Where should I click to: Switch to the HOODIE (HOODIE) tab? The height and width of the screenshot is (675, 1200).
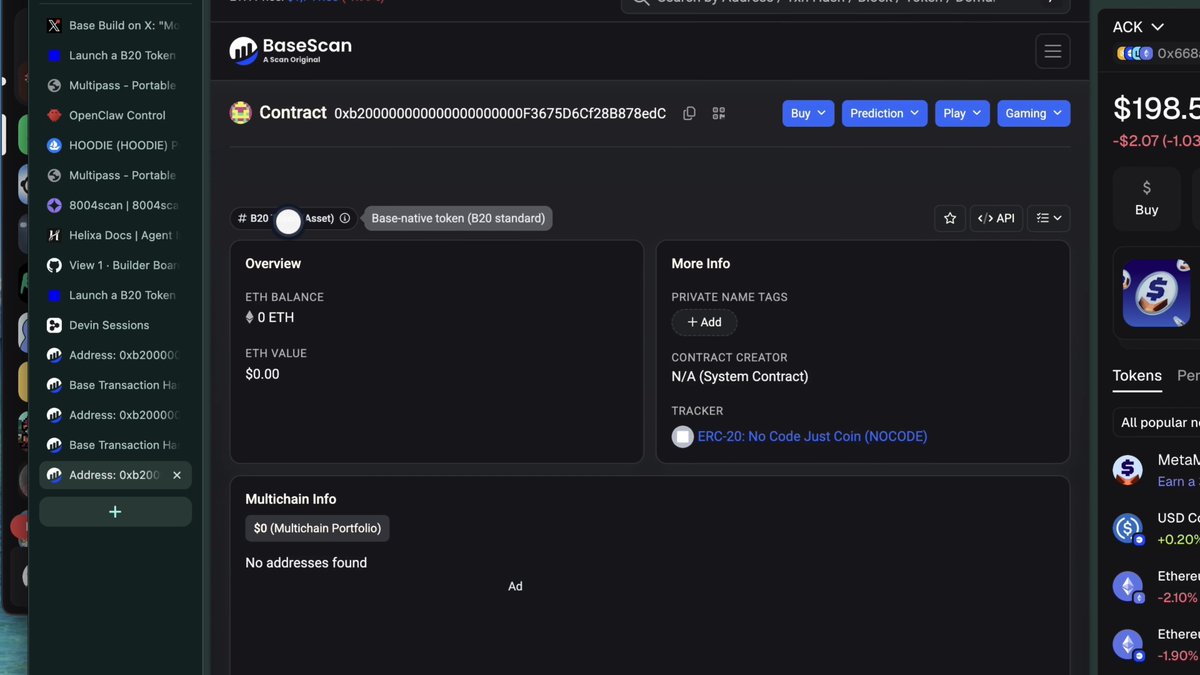click(x=115, y=145)
